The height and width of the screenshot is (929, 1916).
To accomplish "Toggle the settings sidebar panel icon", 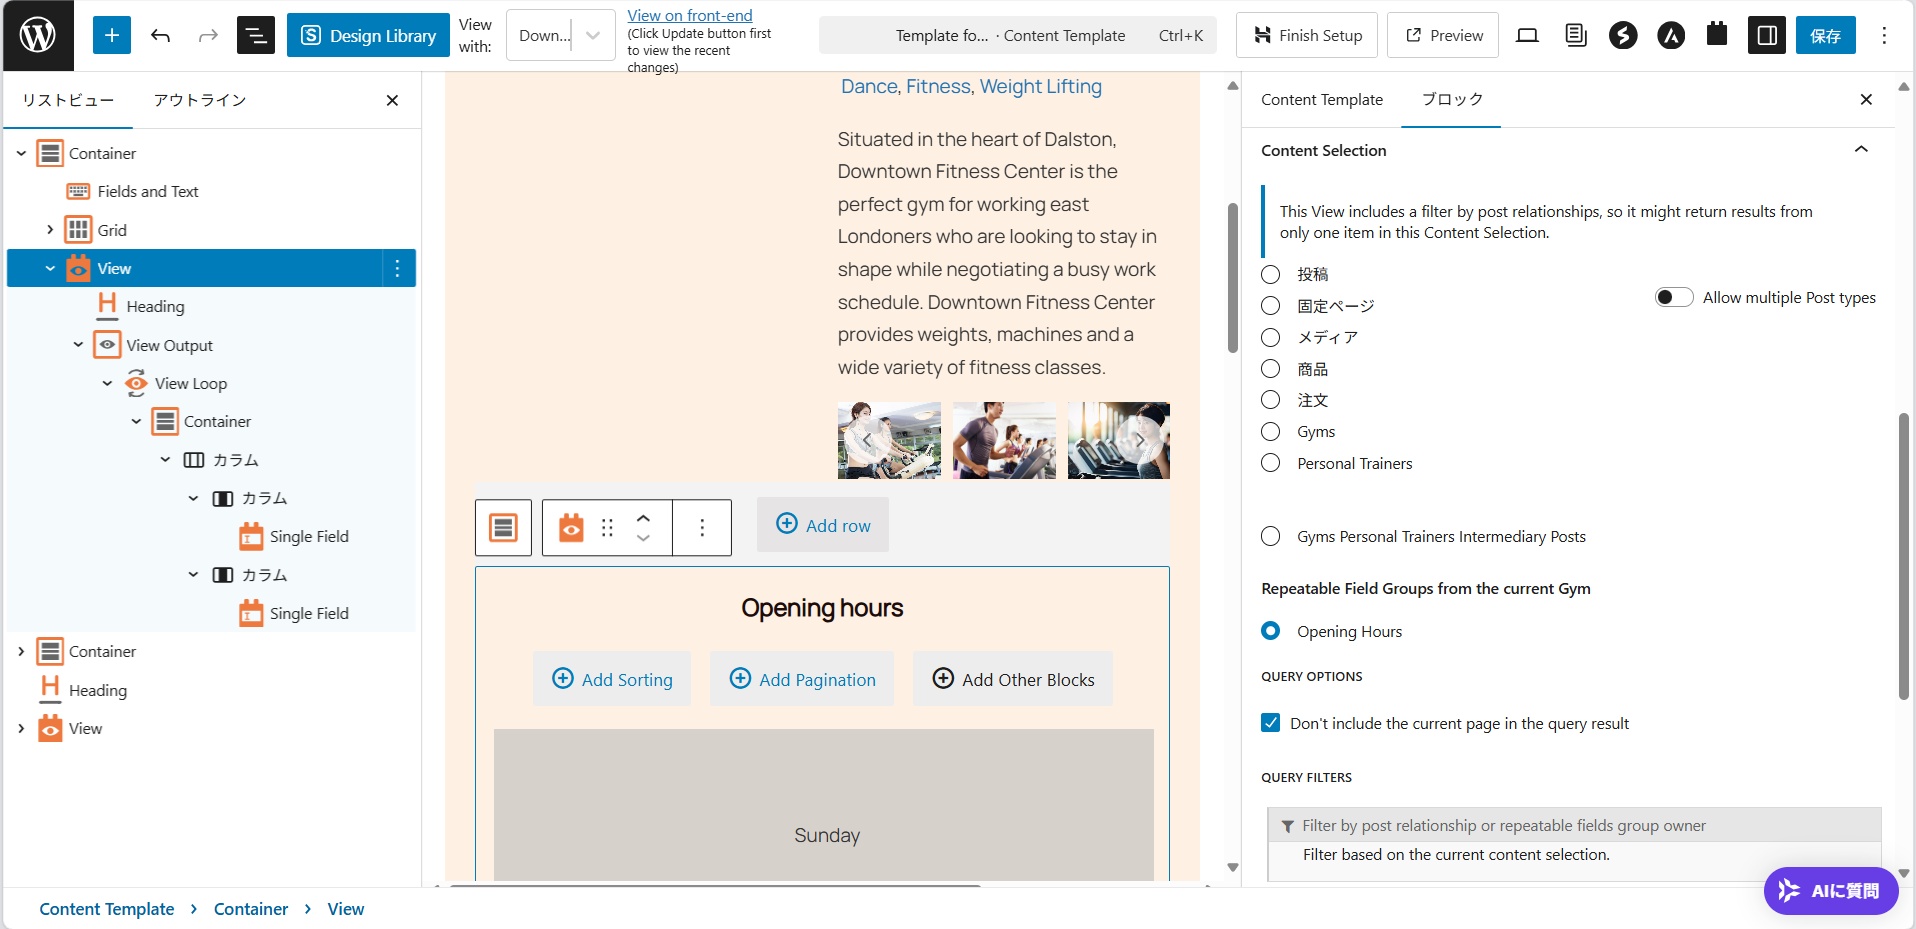I will click(1767, 35).
